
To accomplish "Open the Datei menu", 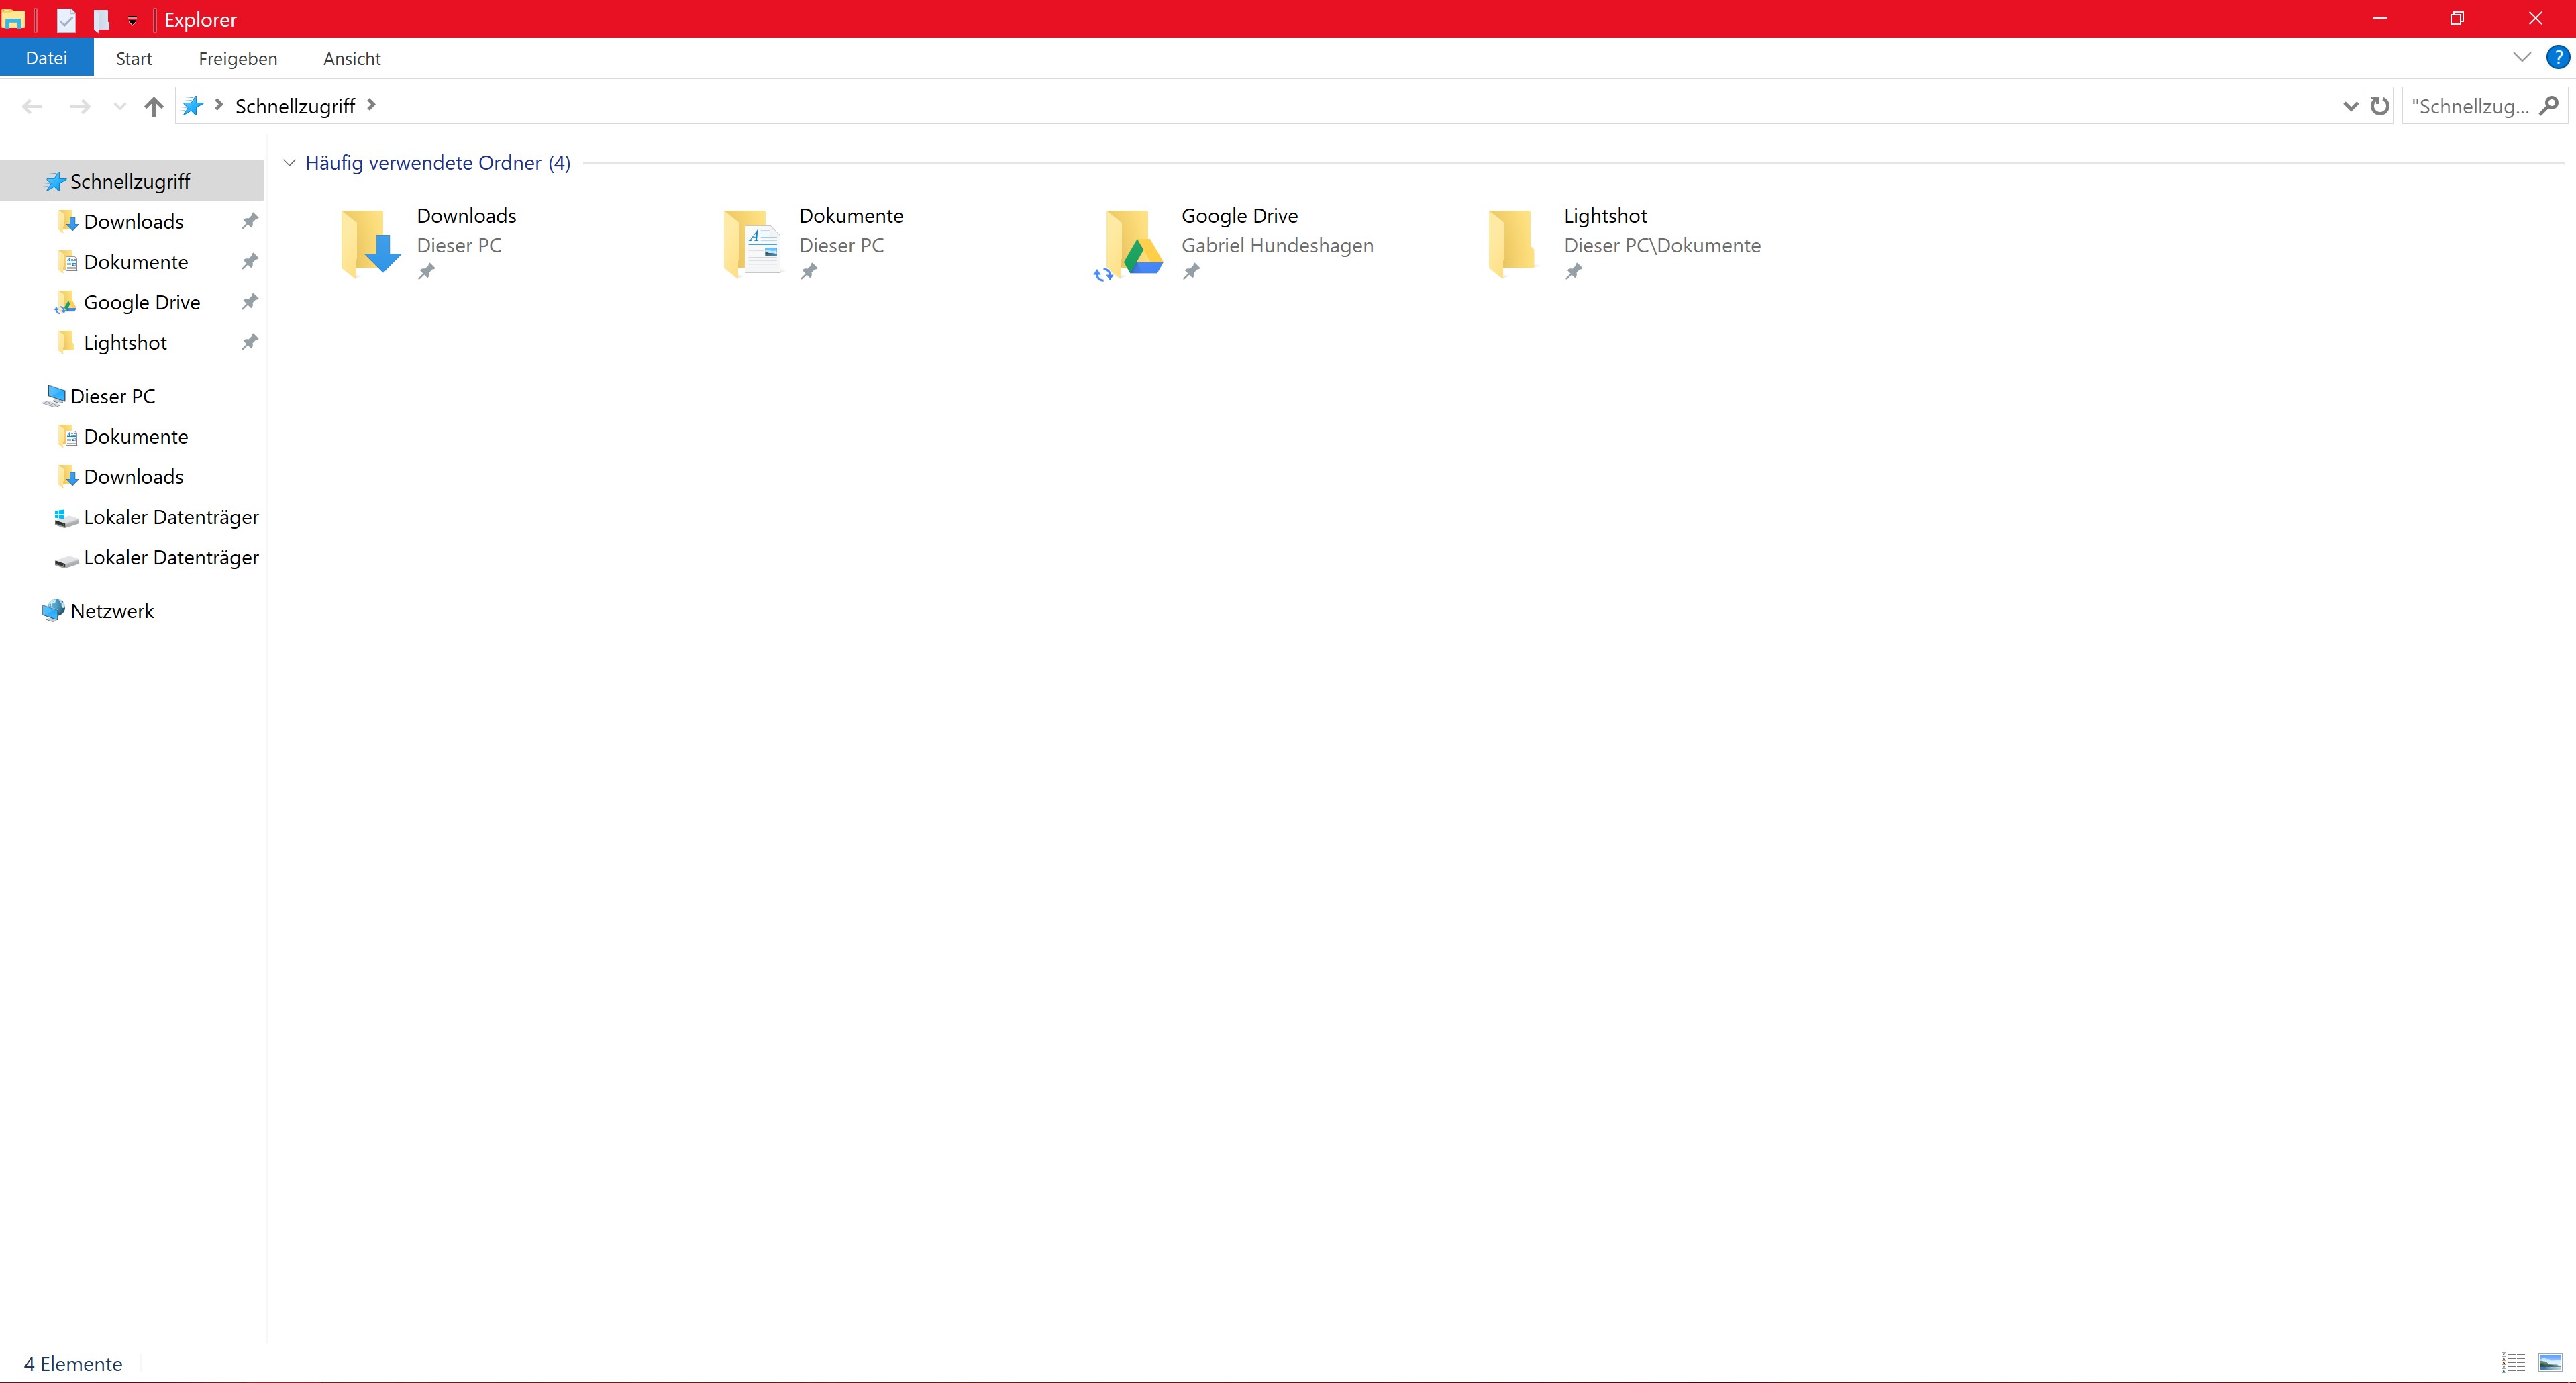I will click(x=46, y=58).
